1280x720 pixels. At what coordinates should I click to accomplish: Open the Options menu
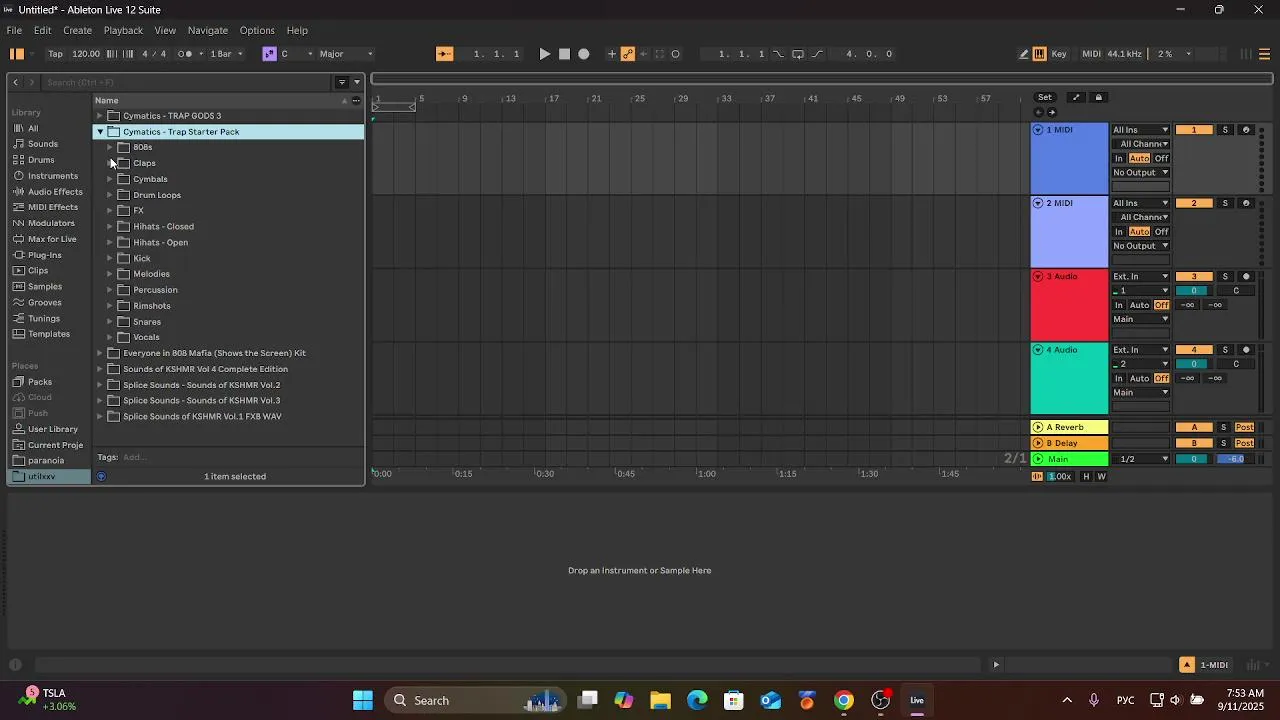tap(257, 30)
